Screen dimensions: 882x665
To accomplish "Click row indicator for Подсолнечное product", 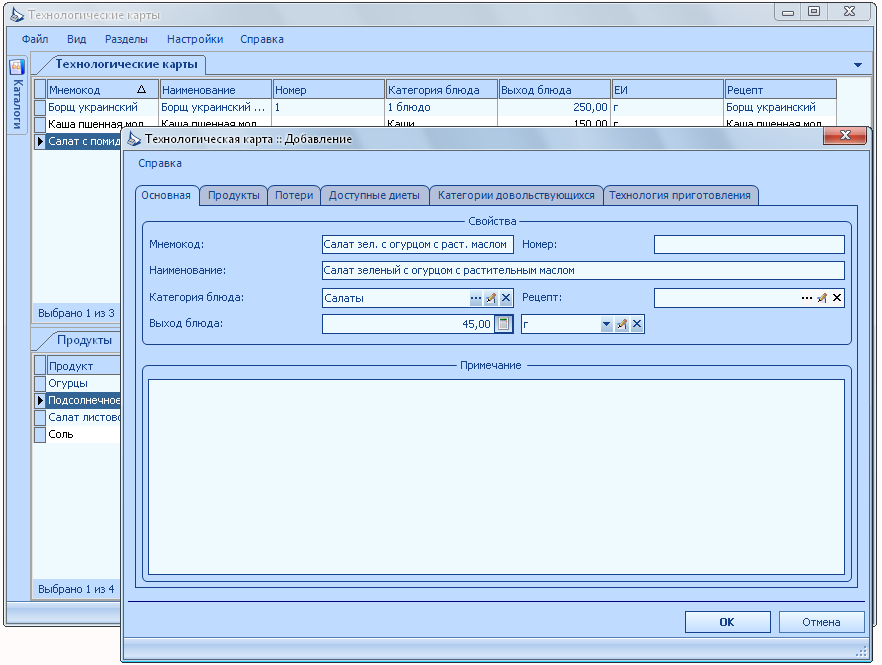I will (40, 401).
